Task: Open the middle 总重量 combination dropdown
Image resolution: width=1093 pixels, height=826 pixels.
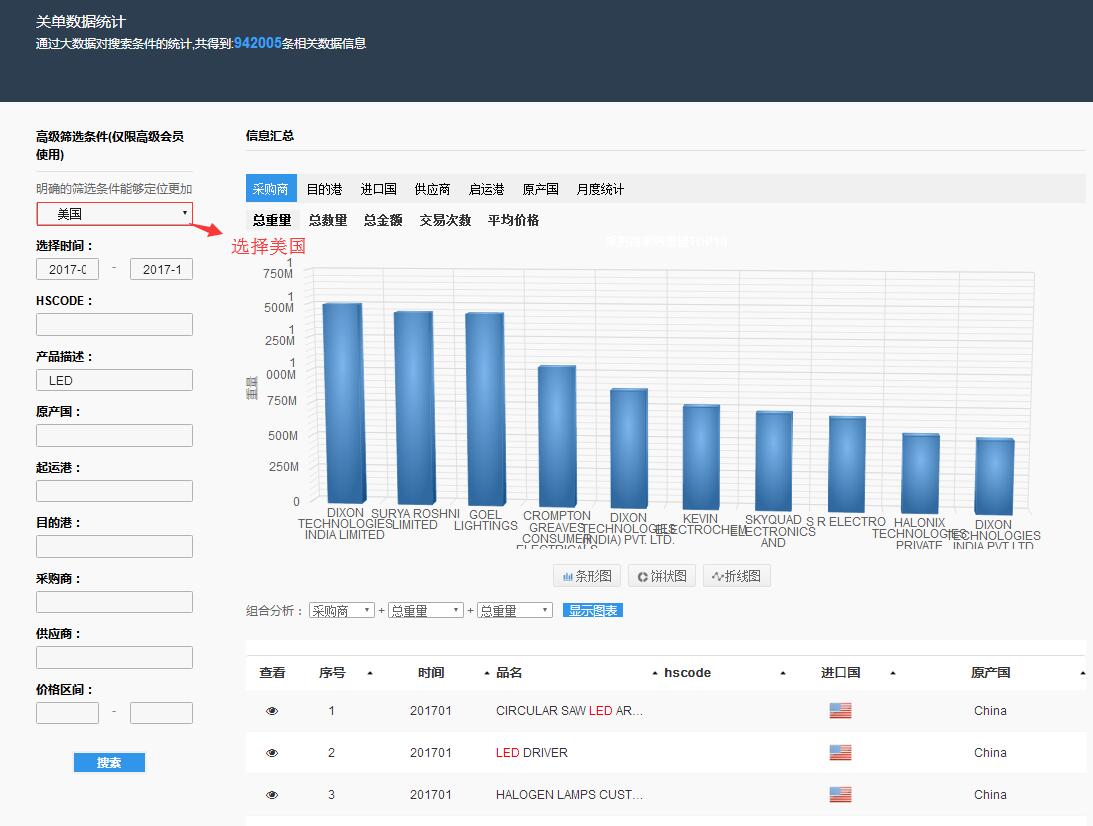Action: click(425, 611)
